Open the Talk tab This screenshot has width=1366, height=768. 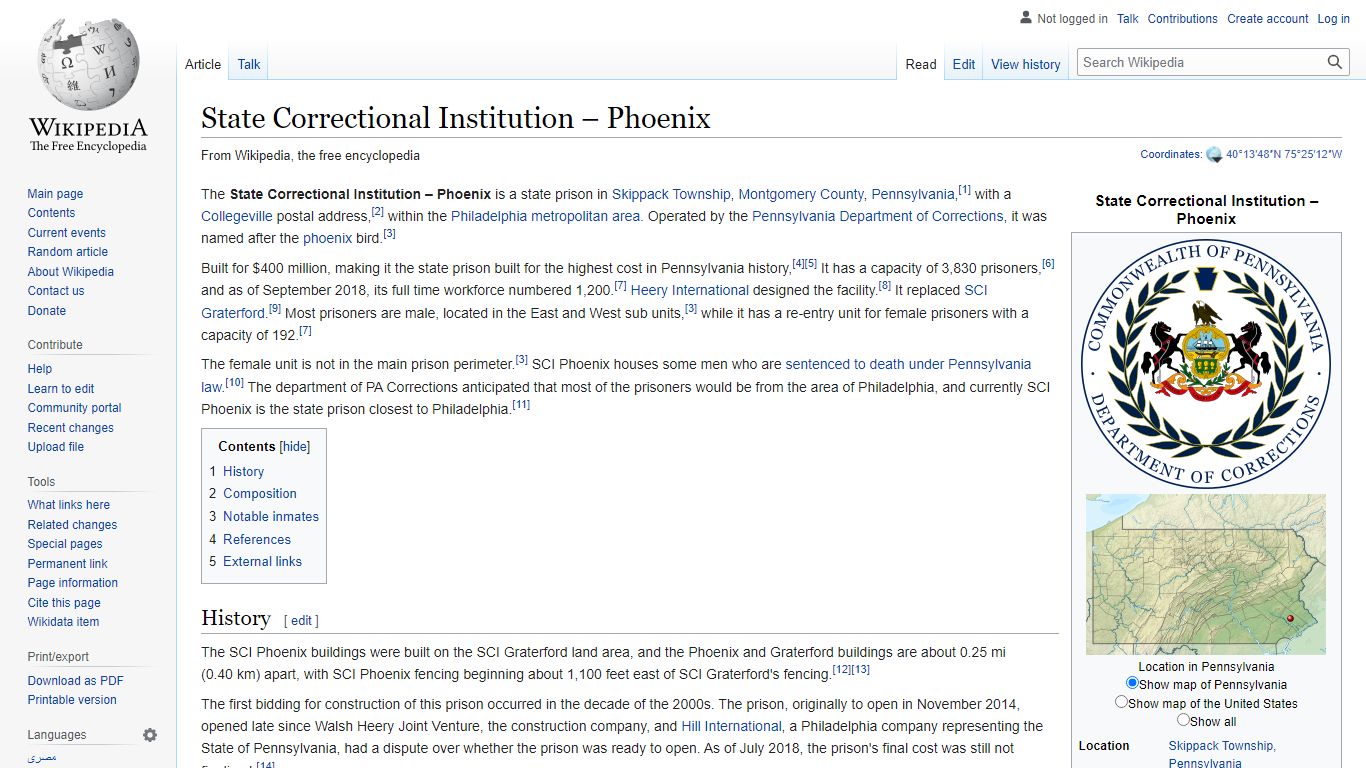tap(249, 64)
